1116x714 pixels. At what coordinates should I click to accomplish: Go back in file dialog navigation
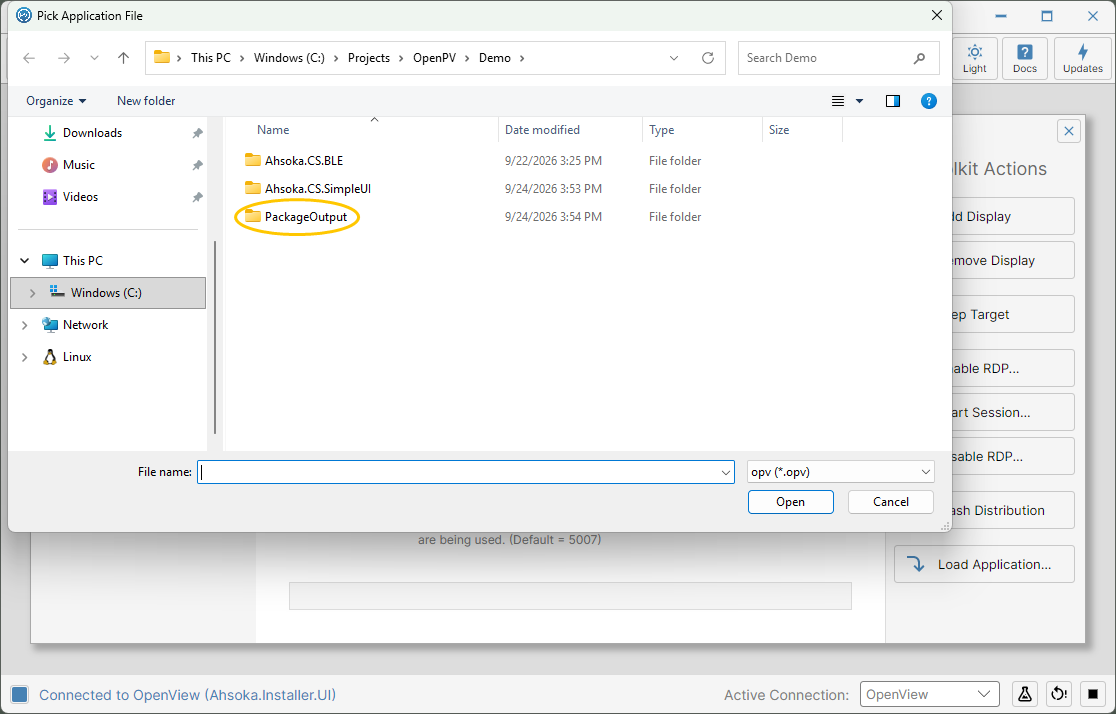[29, 58]
